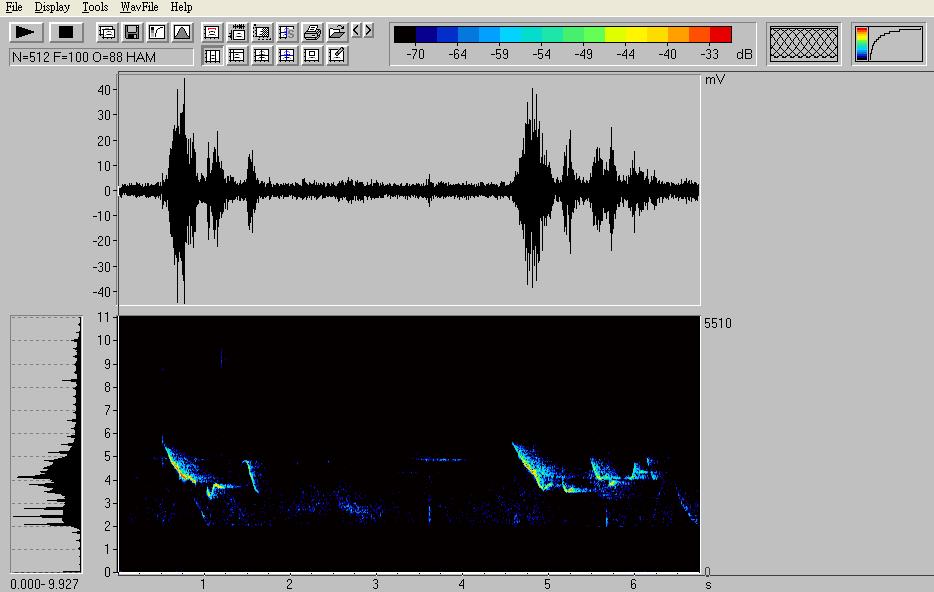Click the printer icon
This screenshot has height=592, width=934.
coord(312,33)
